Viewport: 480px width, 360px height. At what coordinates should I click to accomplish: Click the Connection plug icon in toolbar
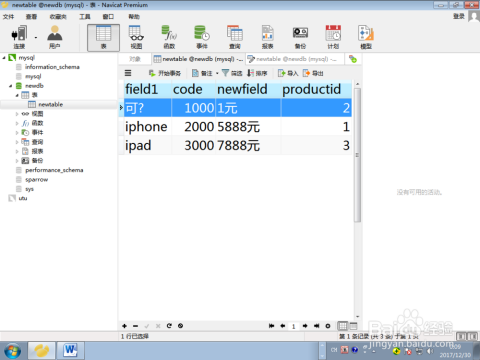pos(19,37)
